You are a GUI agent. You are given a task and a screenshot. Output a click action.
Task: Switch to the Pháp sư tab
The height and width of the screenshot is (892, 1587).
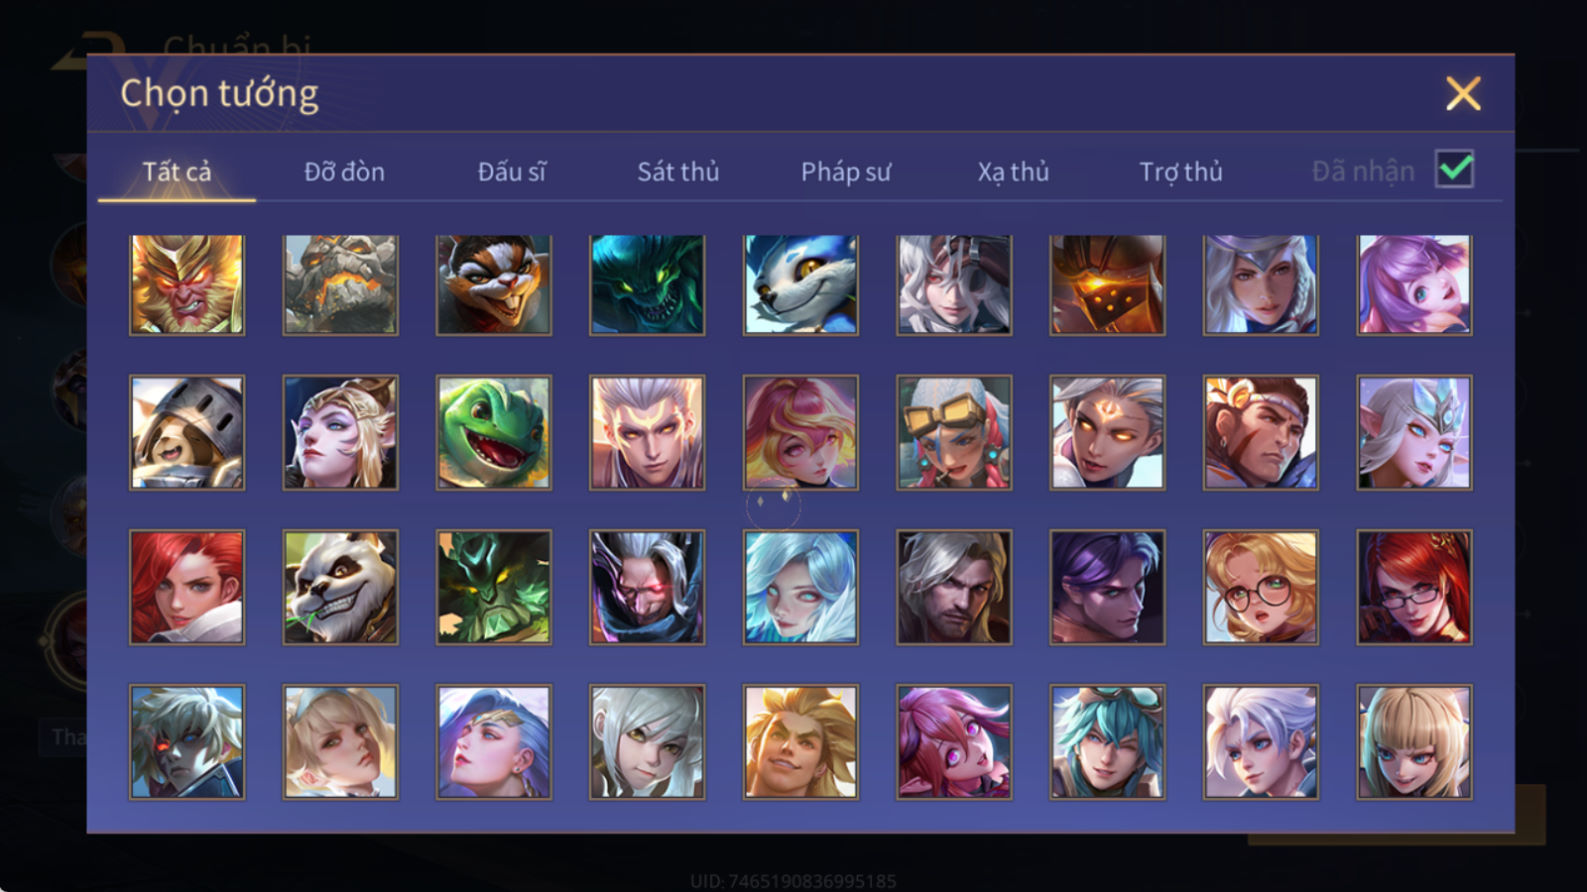pyautogui.click(x=846, y=172)
